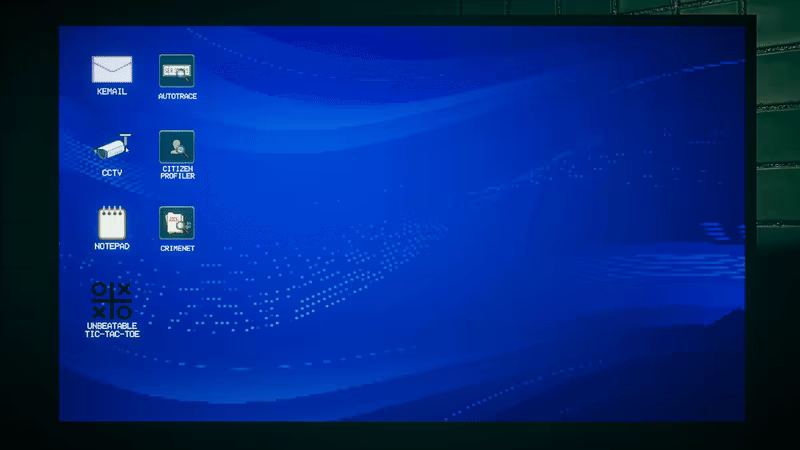Open the Notepad icon
This screenshot has height=450, width=800.
pyautogui.click(x=112, y=223)
